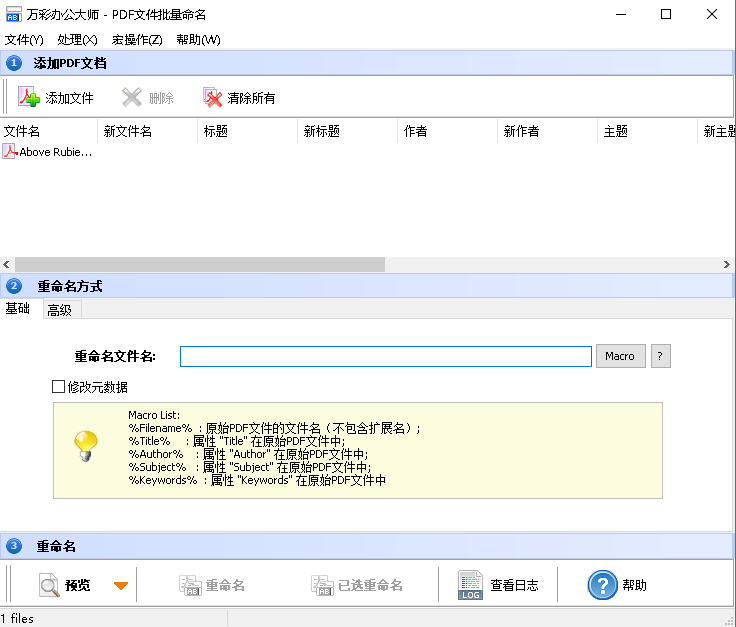Click the 重命名文件名 input field
This screenshot has width=736, height=627.
[x=385, y=357]
